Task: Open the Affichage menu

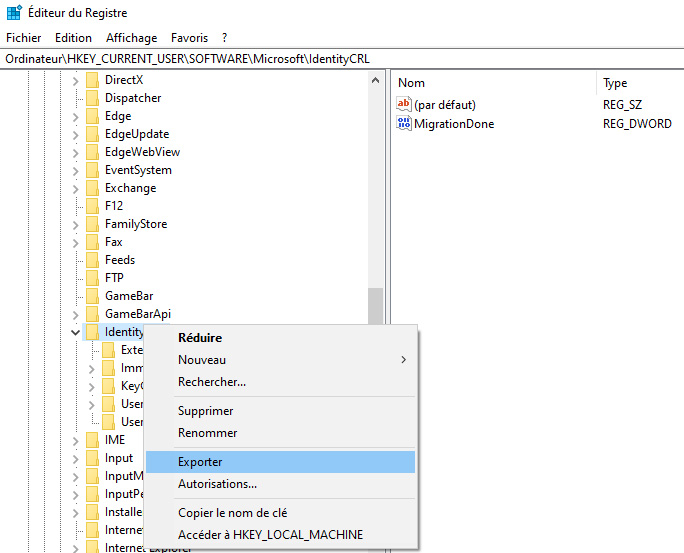Action: pyautogui.click(x=131, y=38)
